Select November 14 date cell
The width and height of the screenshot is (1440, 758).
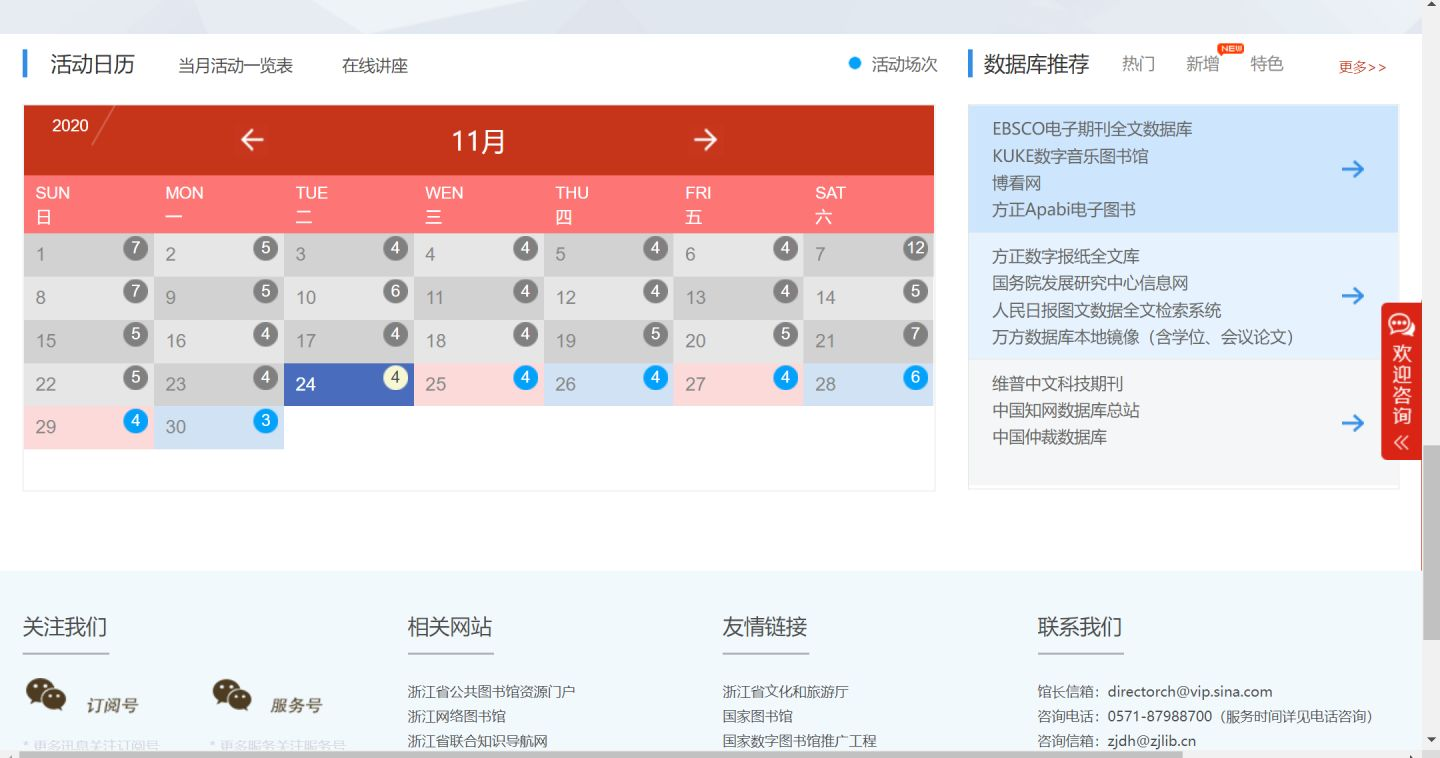point(868,298)
